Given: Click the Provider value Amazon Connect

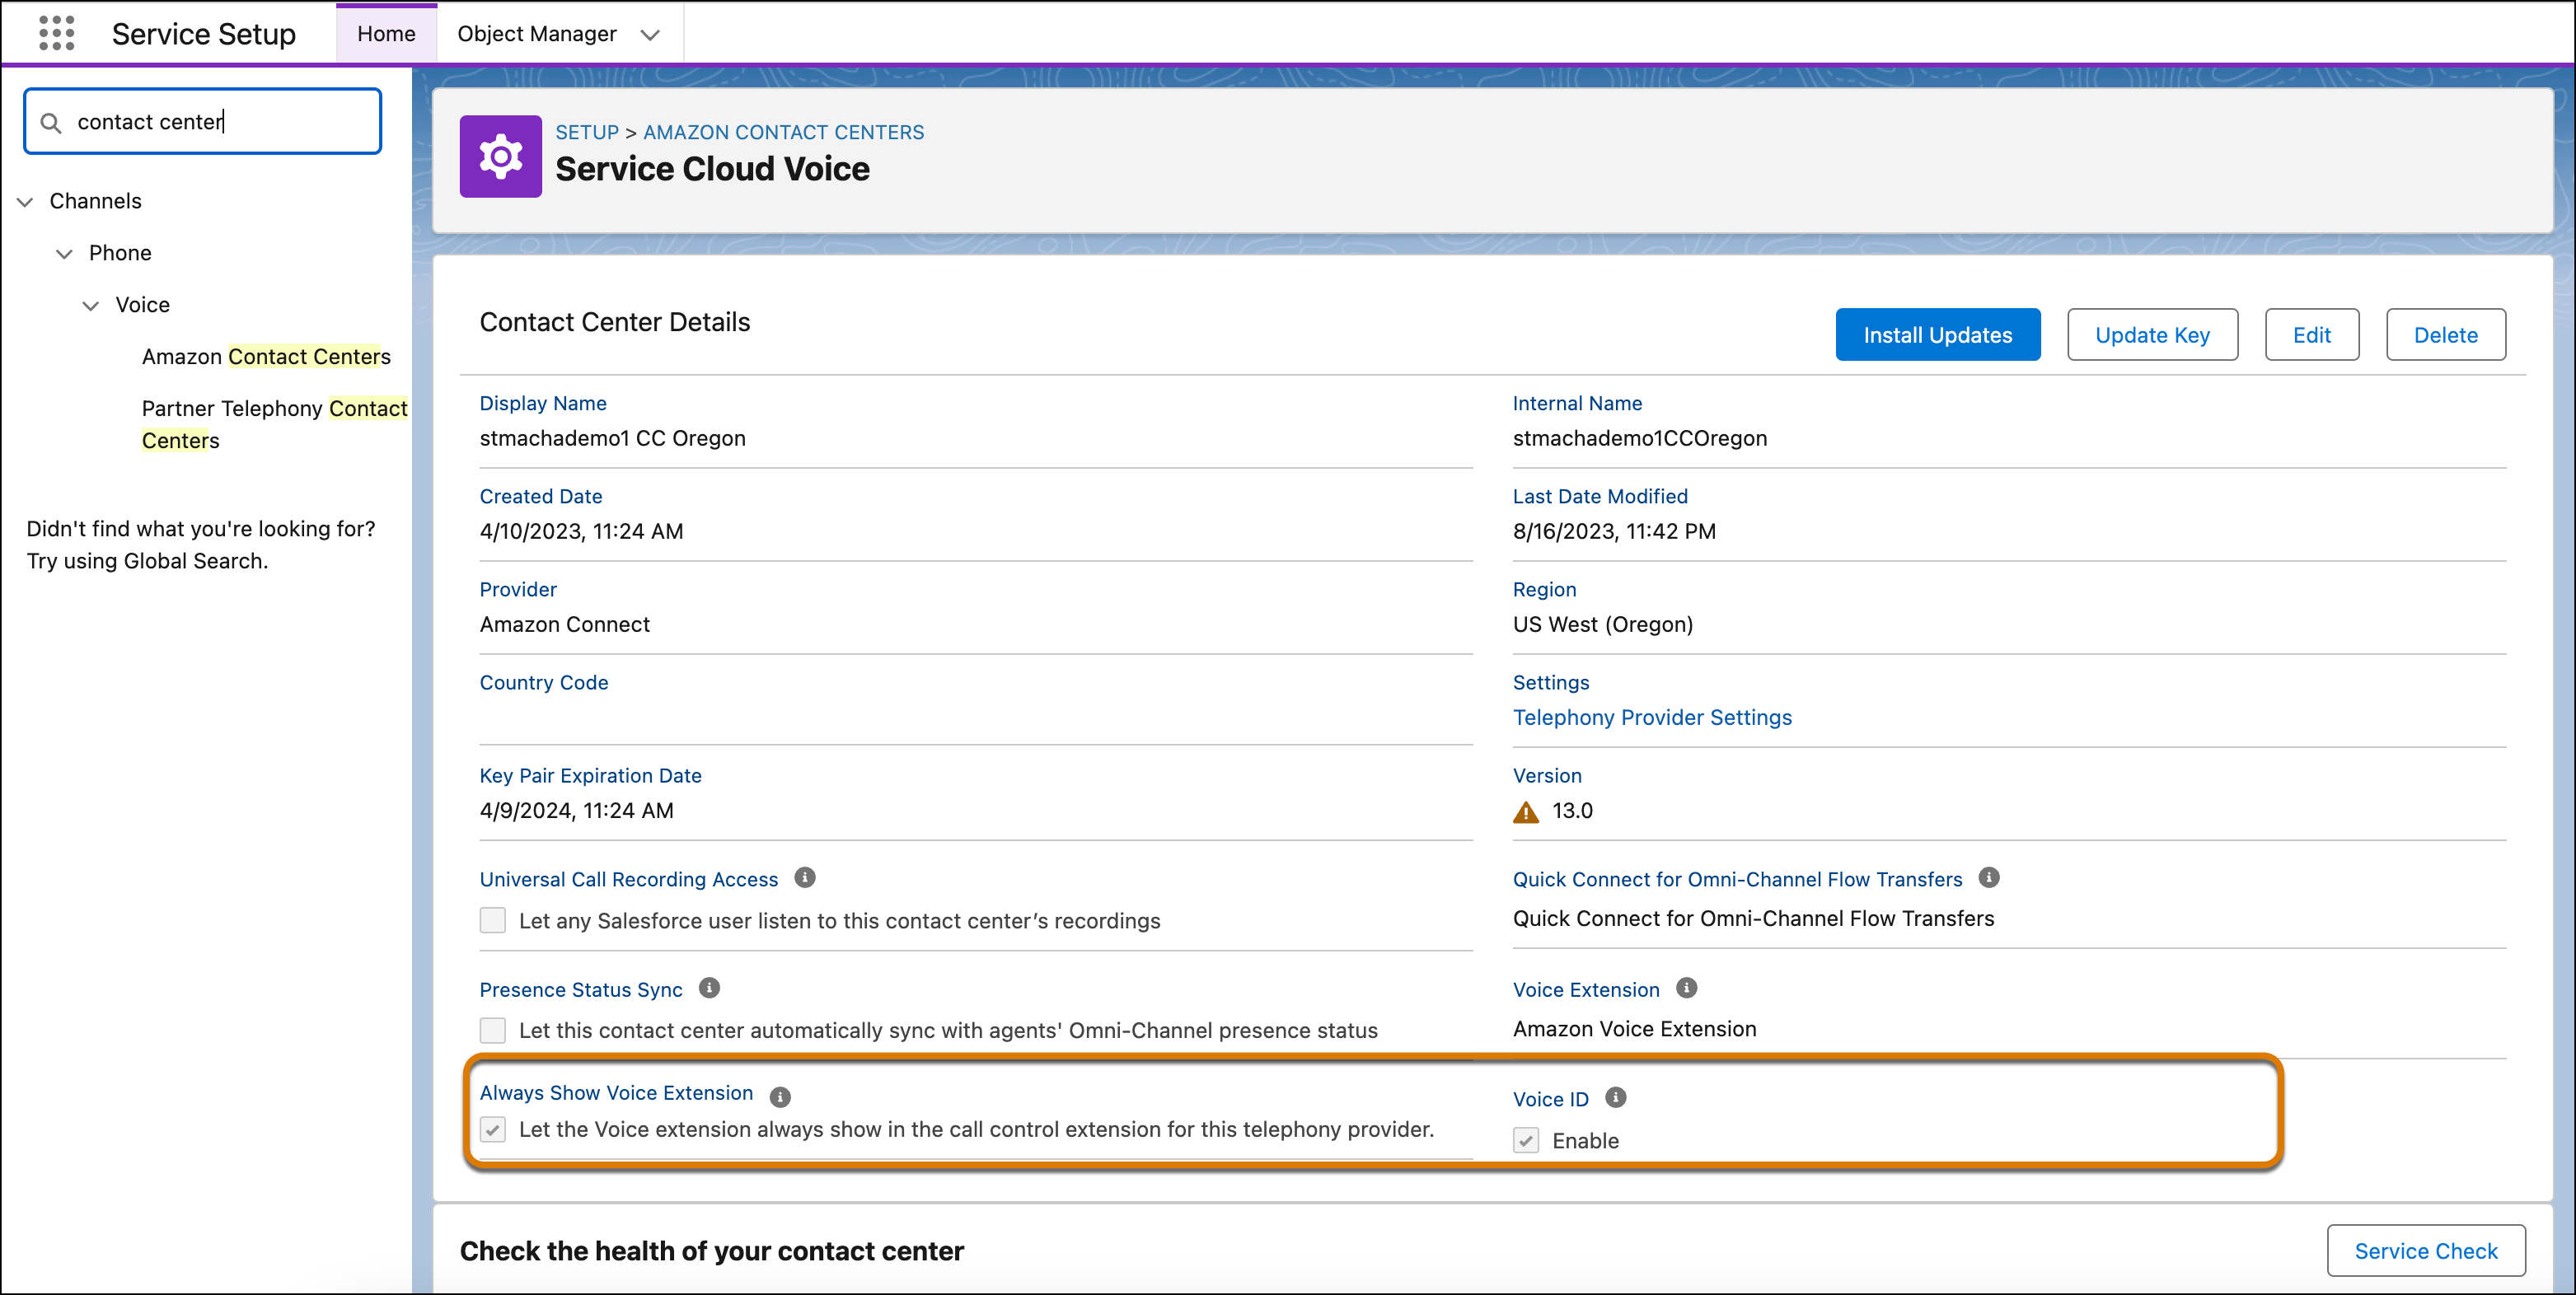Looking at the screenshot, I should pos(565,624).
